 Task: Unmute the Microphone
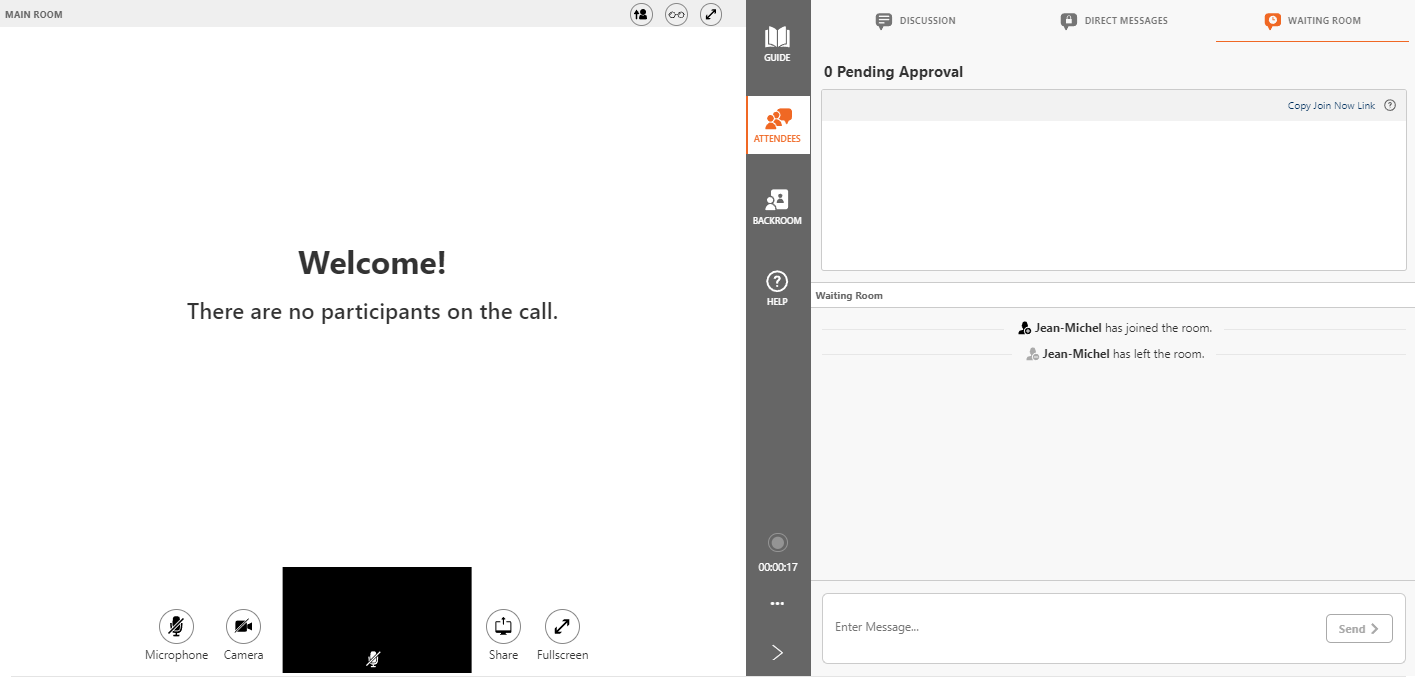pyautogui.click(x=176, y=627)
